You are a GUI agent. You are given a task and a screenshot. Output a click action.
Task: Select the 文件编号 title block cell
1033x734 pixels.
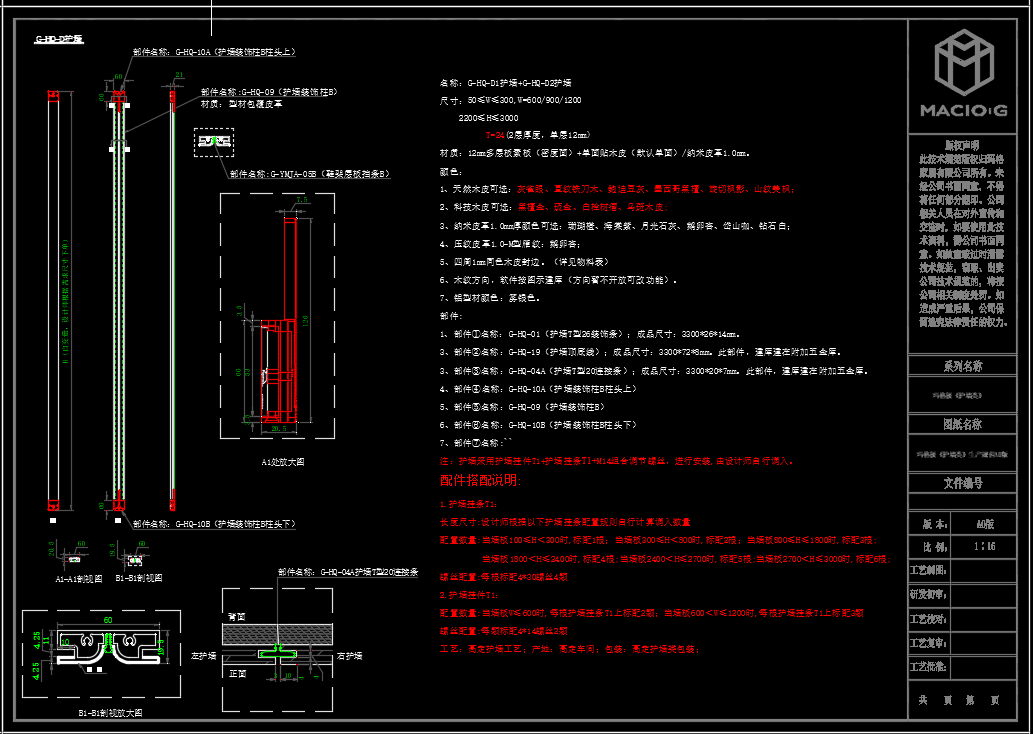(962, 483)
